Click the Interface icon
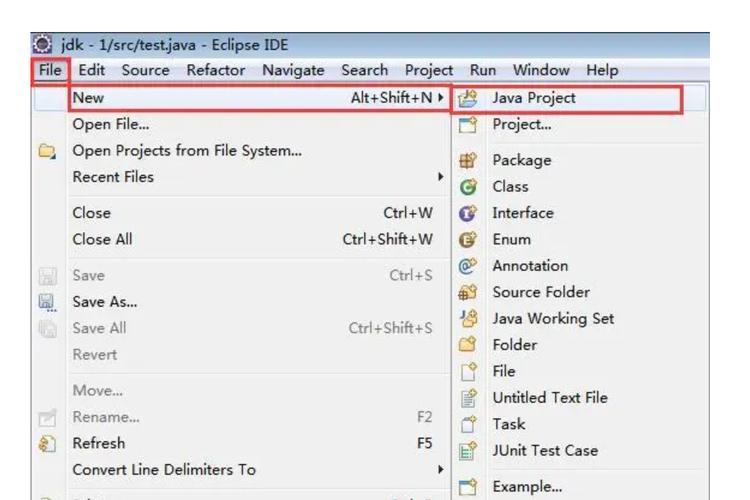 (467, 213)
